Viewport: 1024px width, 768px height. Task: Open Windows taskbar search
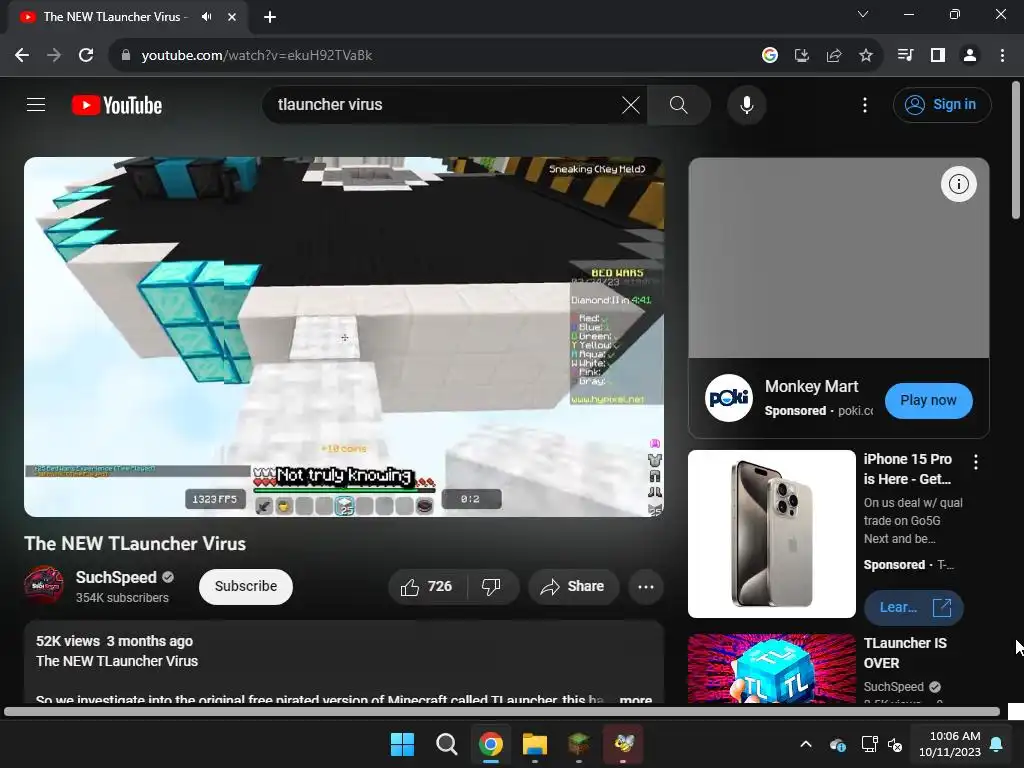pos(447,744)
